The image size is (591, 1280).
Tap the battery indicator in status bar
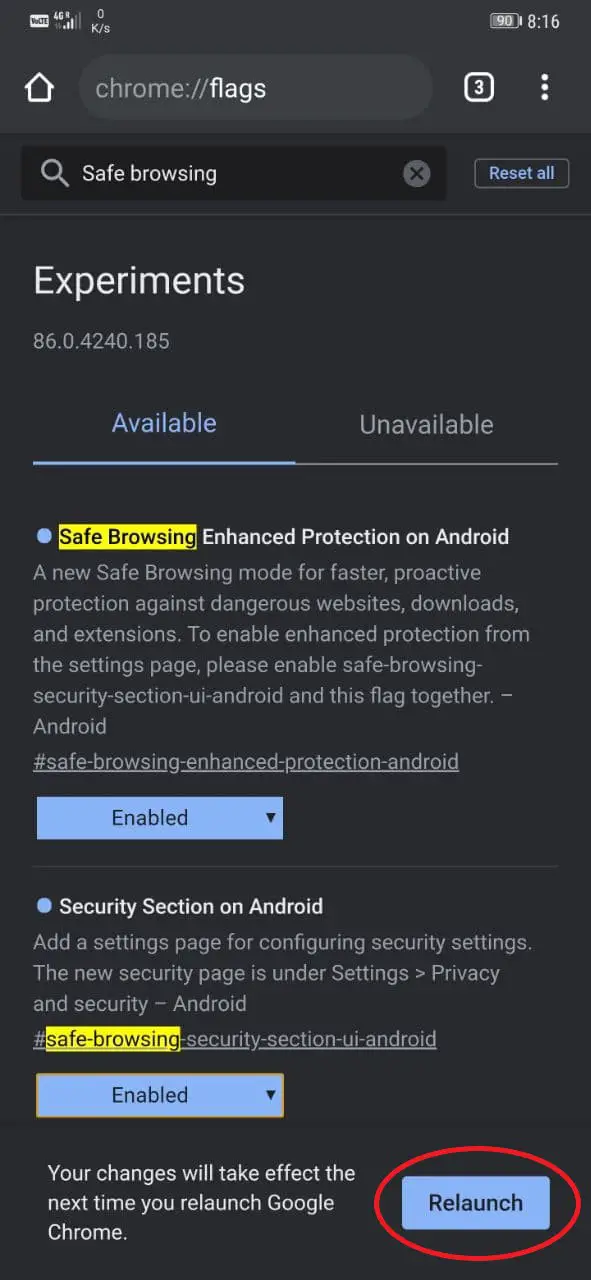coord(506,21)
